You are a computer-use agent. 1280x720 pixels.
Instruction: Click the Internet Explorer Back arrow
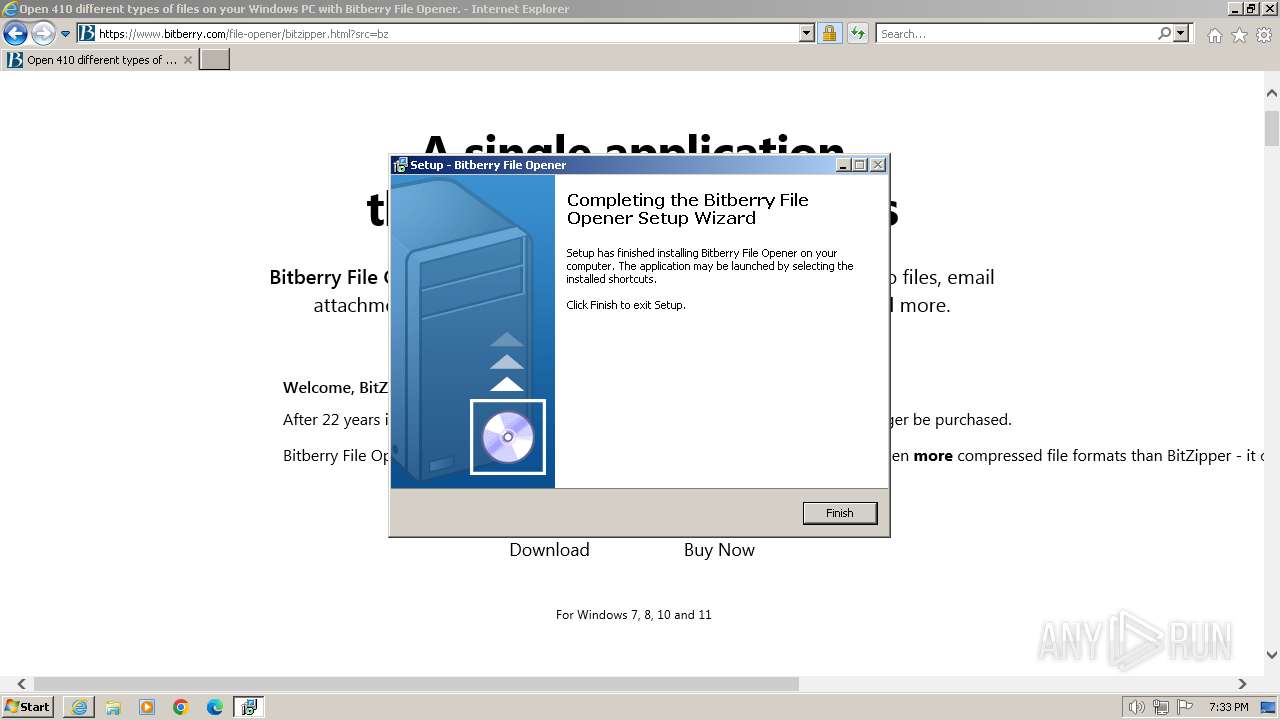click(x=15, y=34)
